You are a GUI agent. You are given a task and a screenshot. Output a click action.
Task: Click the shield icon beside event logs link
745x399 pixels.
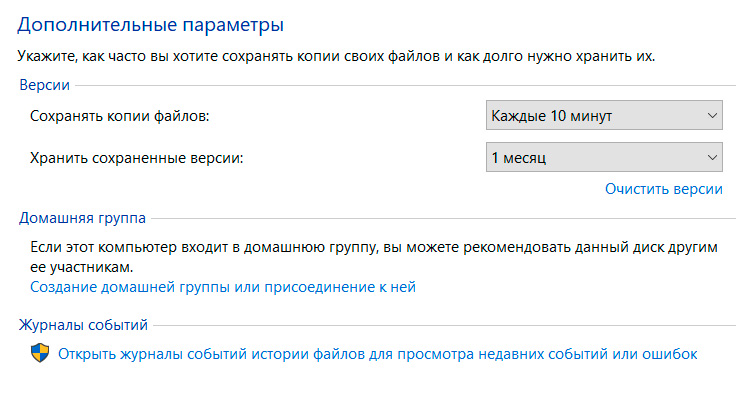point(40,353)
